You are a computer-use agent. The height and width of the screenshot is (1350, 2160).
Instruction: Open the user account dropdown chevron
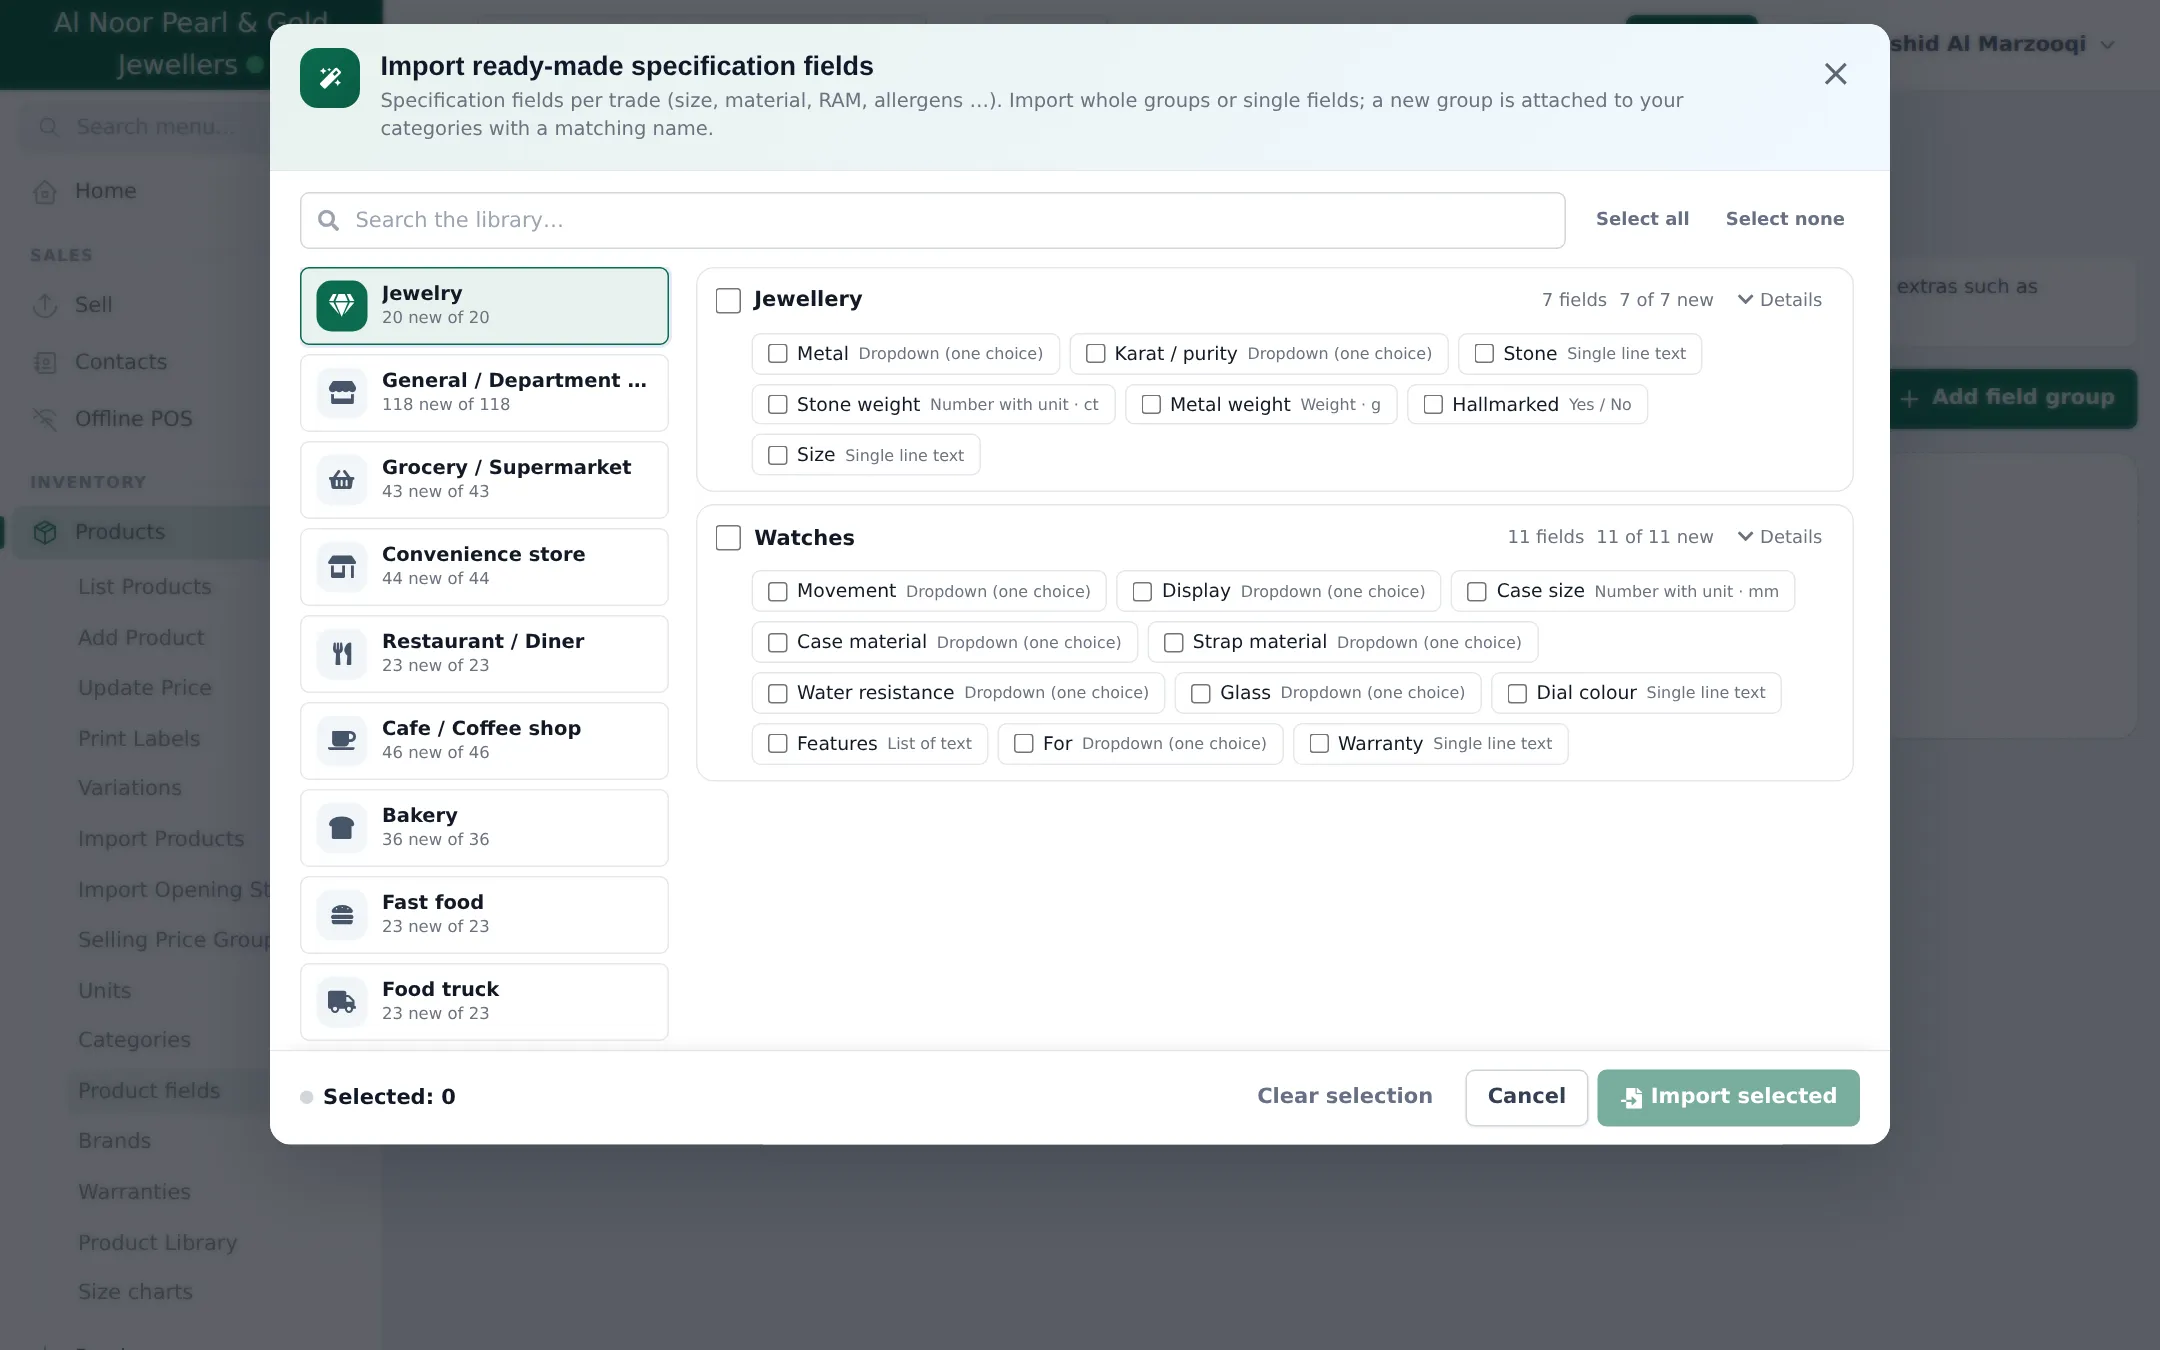pyautogui.click(x=2108, y=45)
